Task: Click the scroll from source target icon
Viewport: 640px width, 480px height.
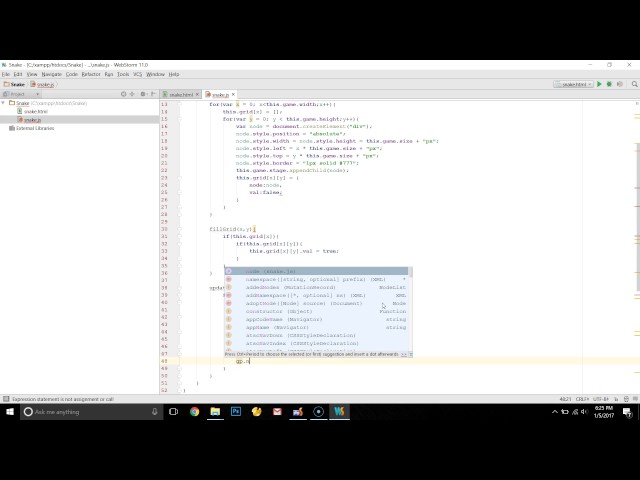Action: tap(123, 94)
